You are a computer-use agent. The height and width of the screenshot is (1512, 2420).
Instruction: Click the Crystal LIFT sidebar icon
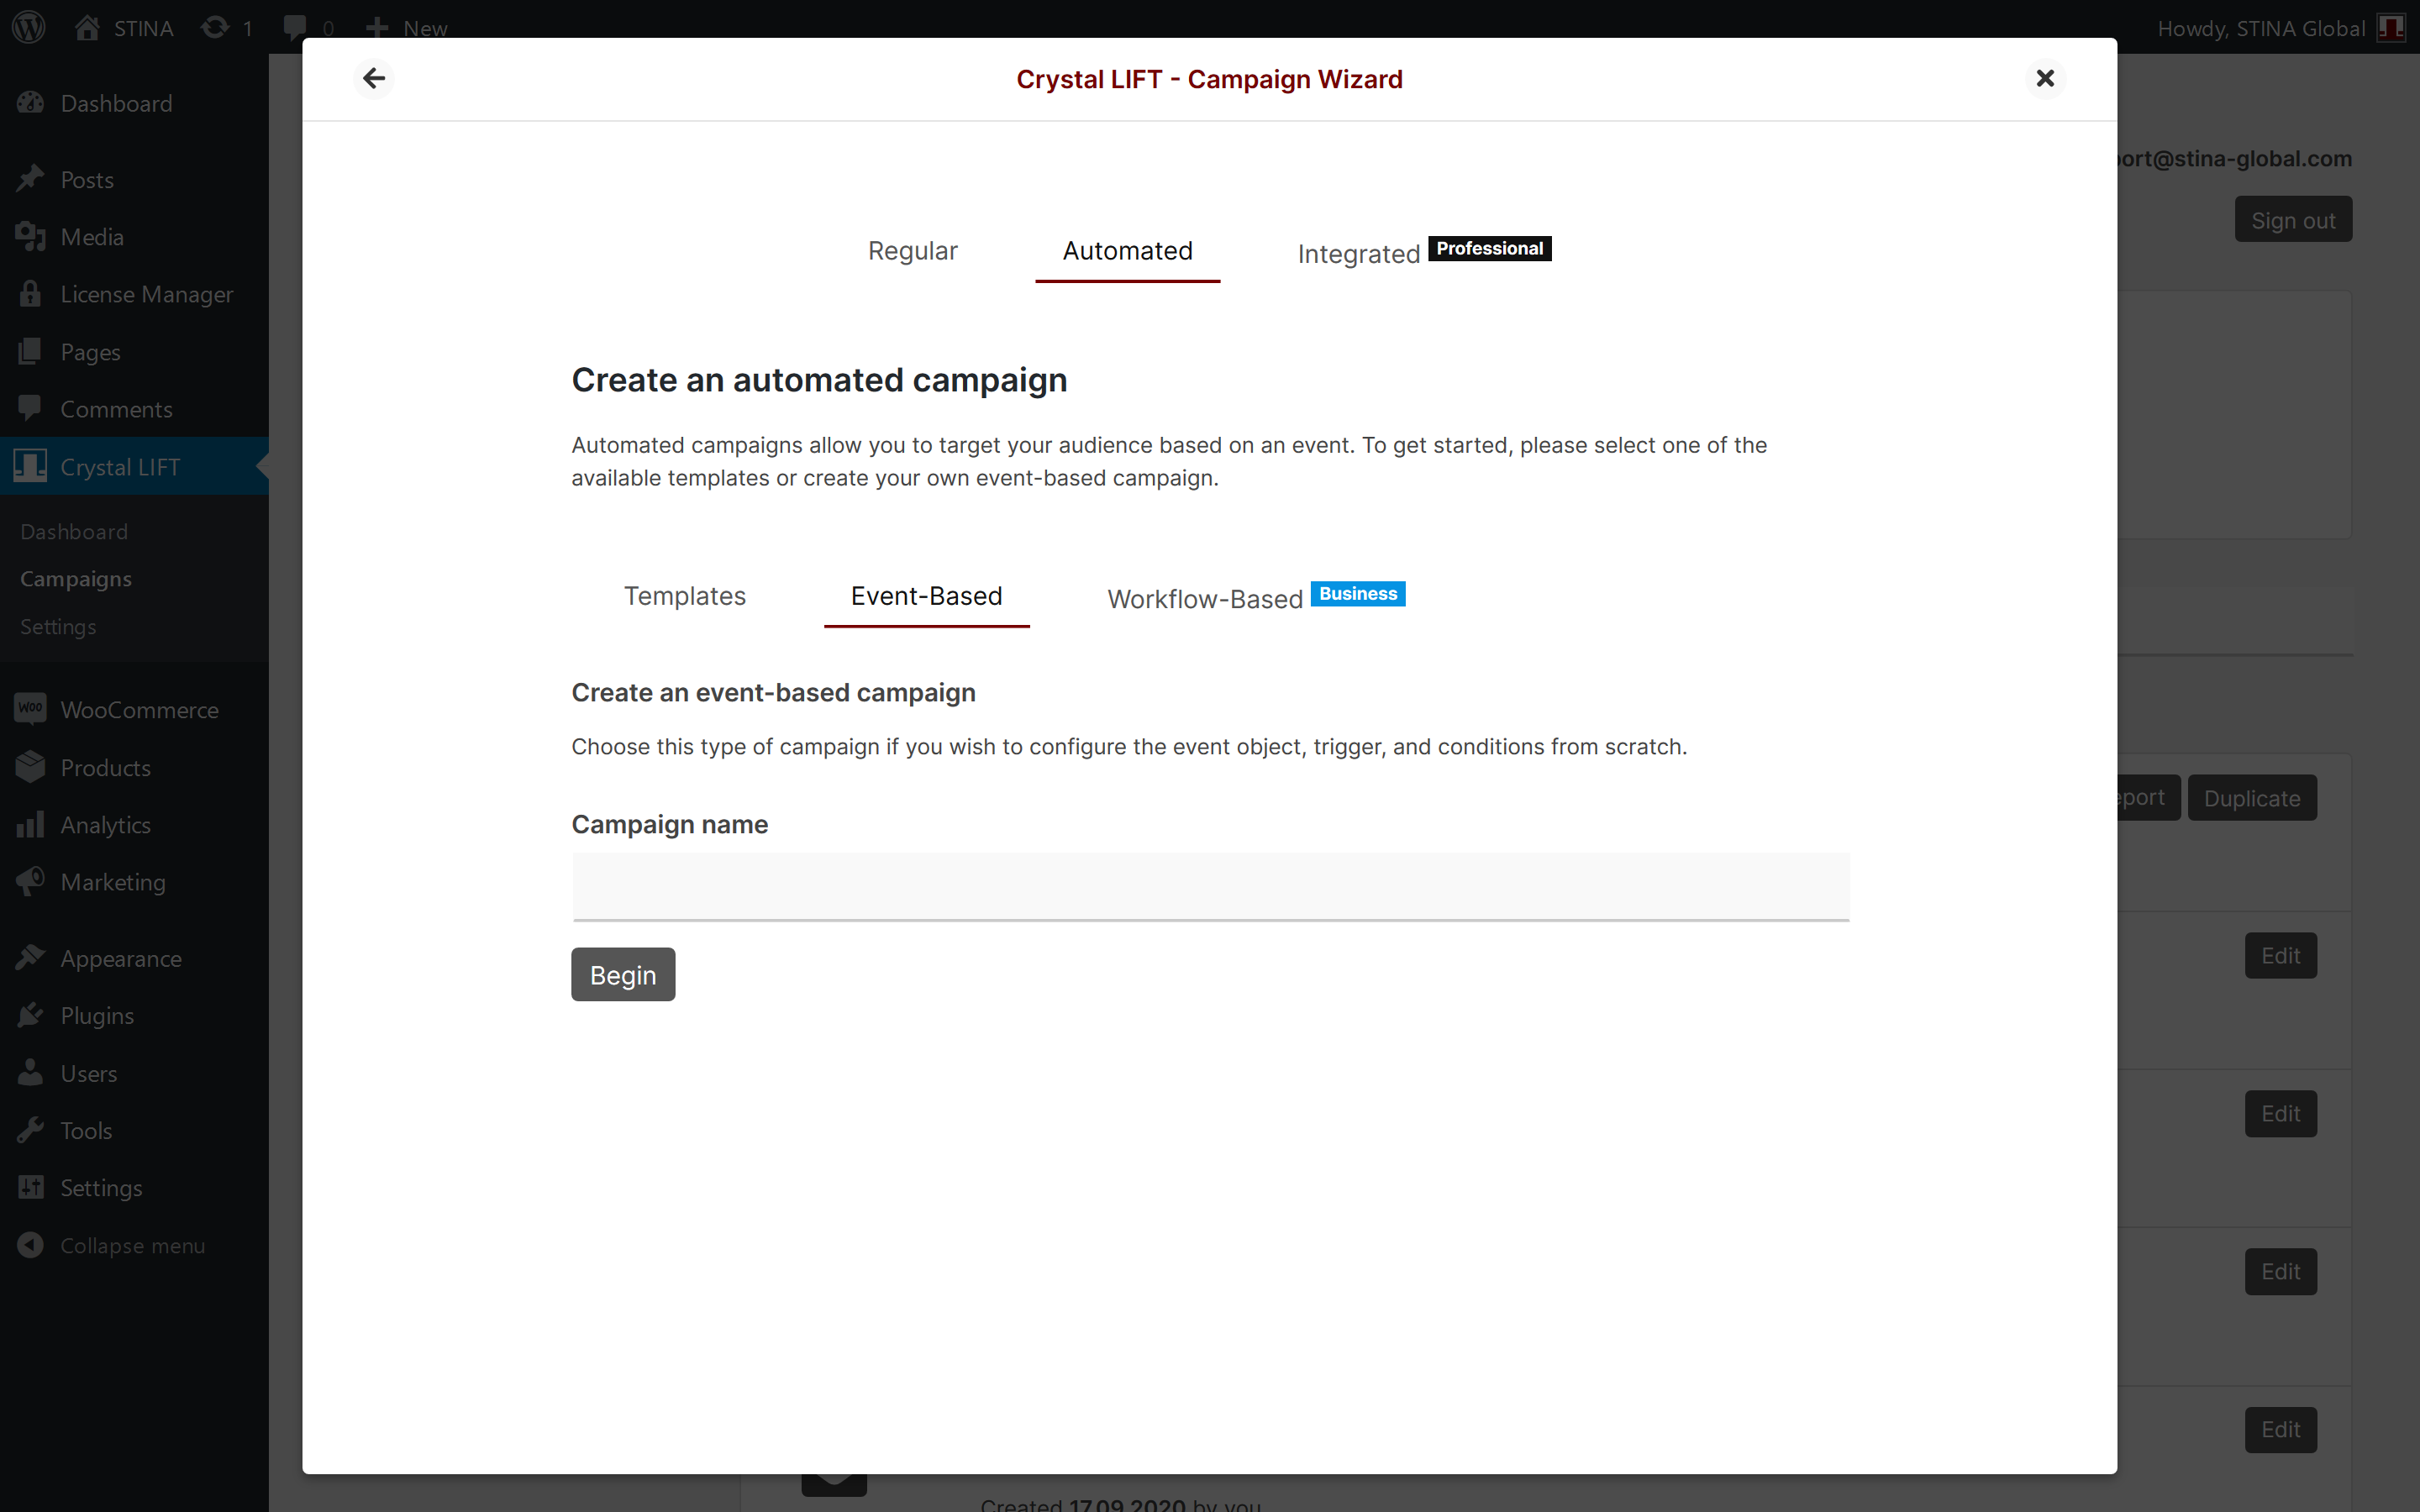(30, 465)
